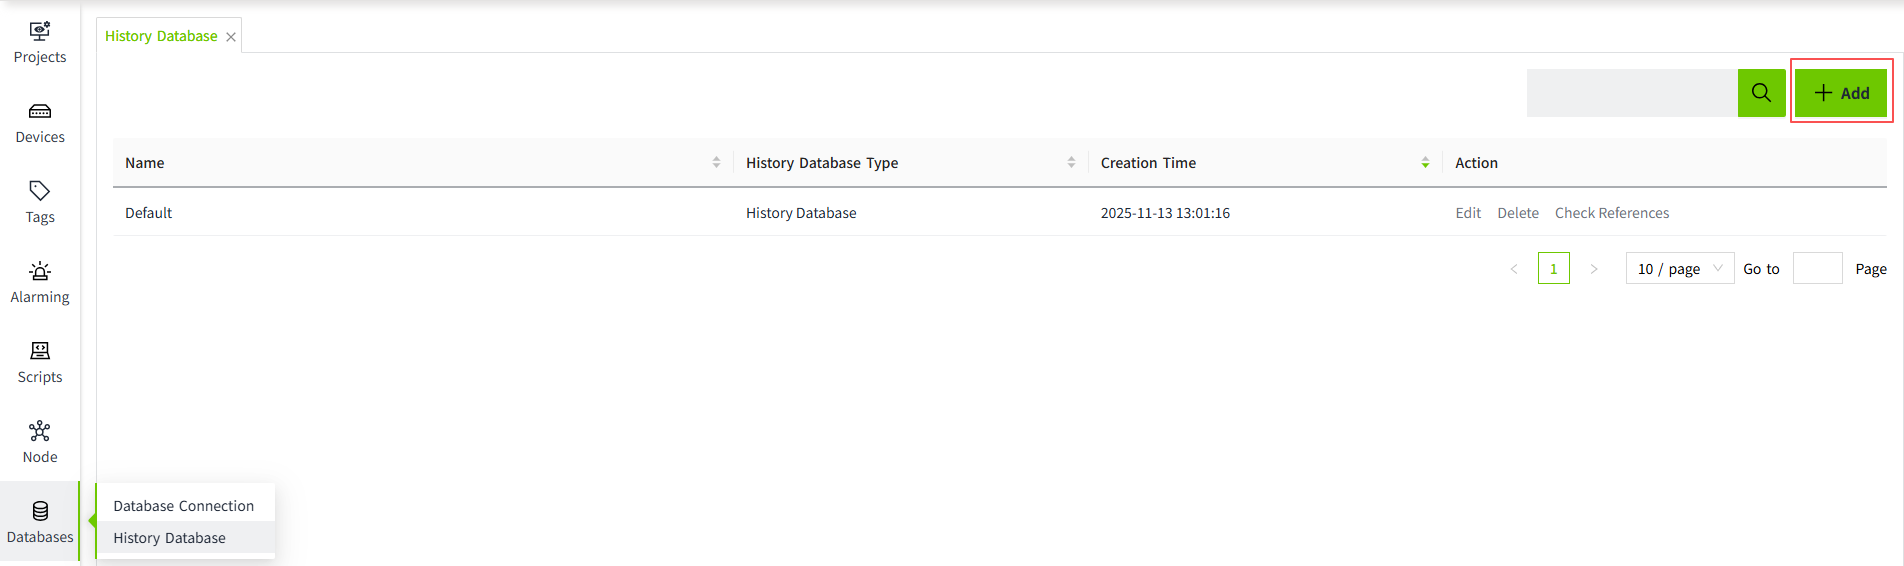Open the Alarming sidebar icon
Viewport: 1904px width, 566px height.
(x=40, y=283)
